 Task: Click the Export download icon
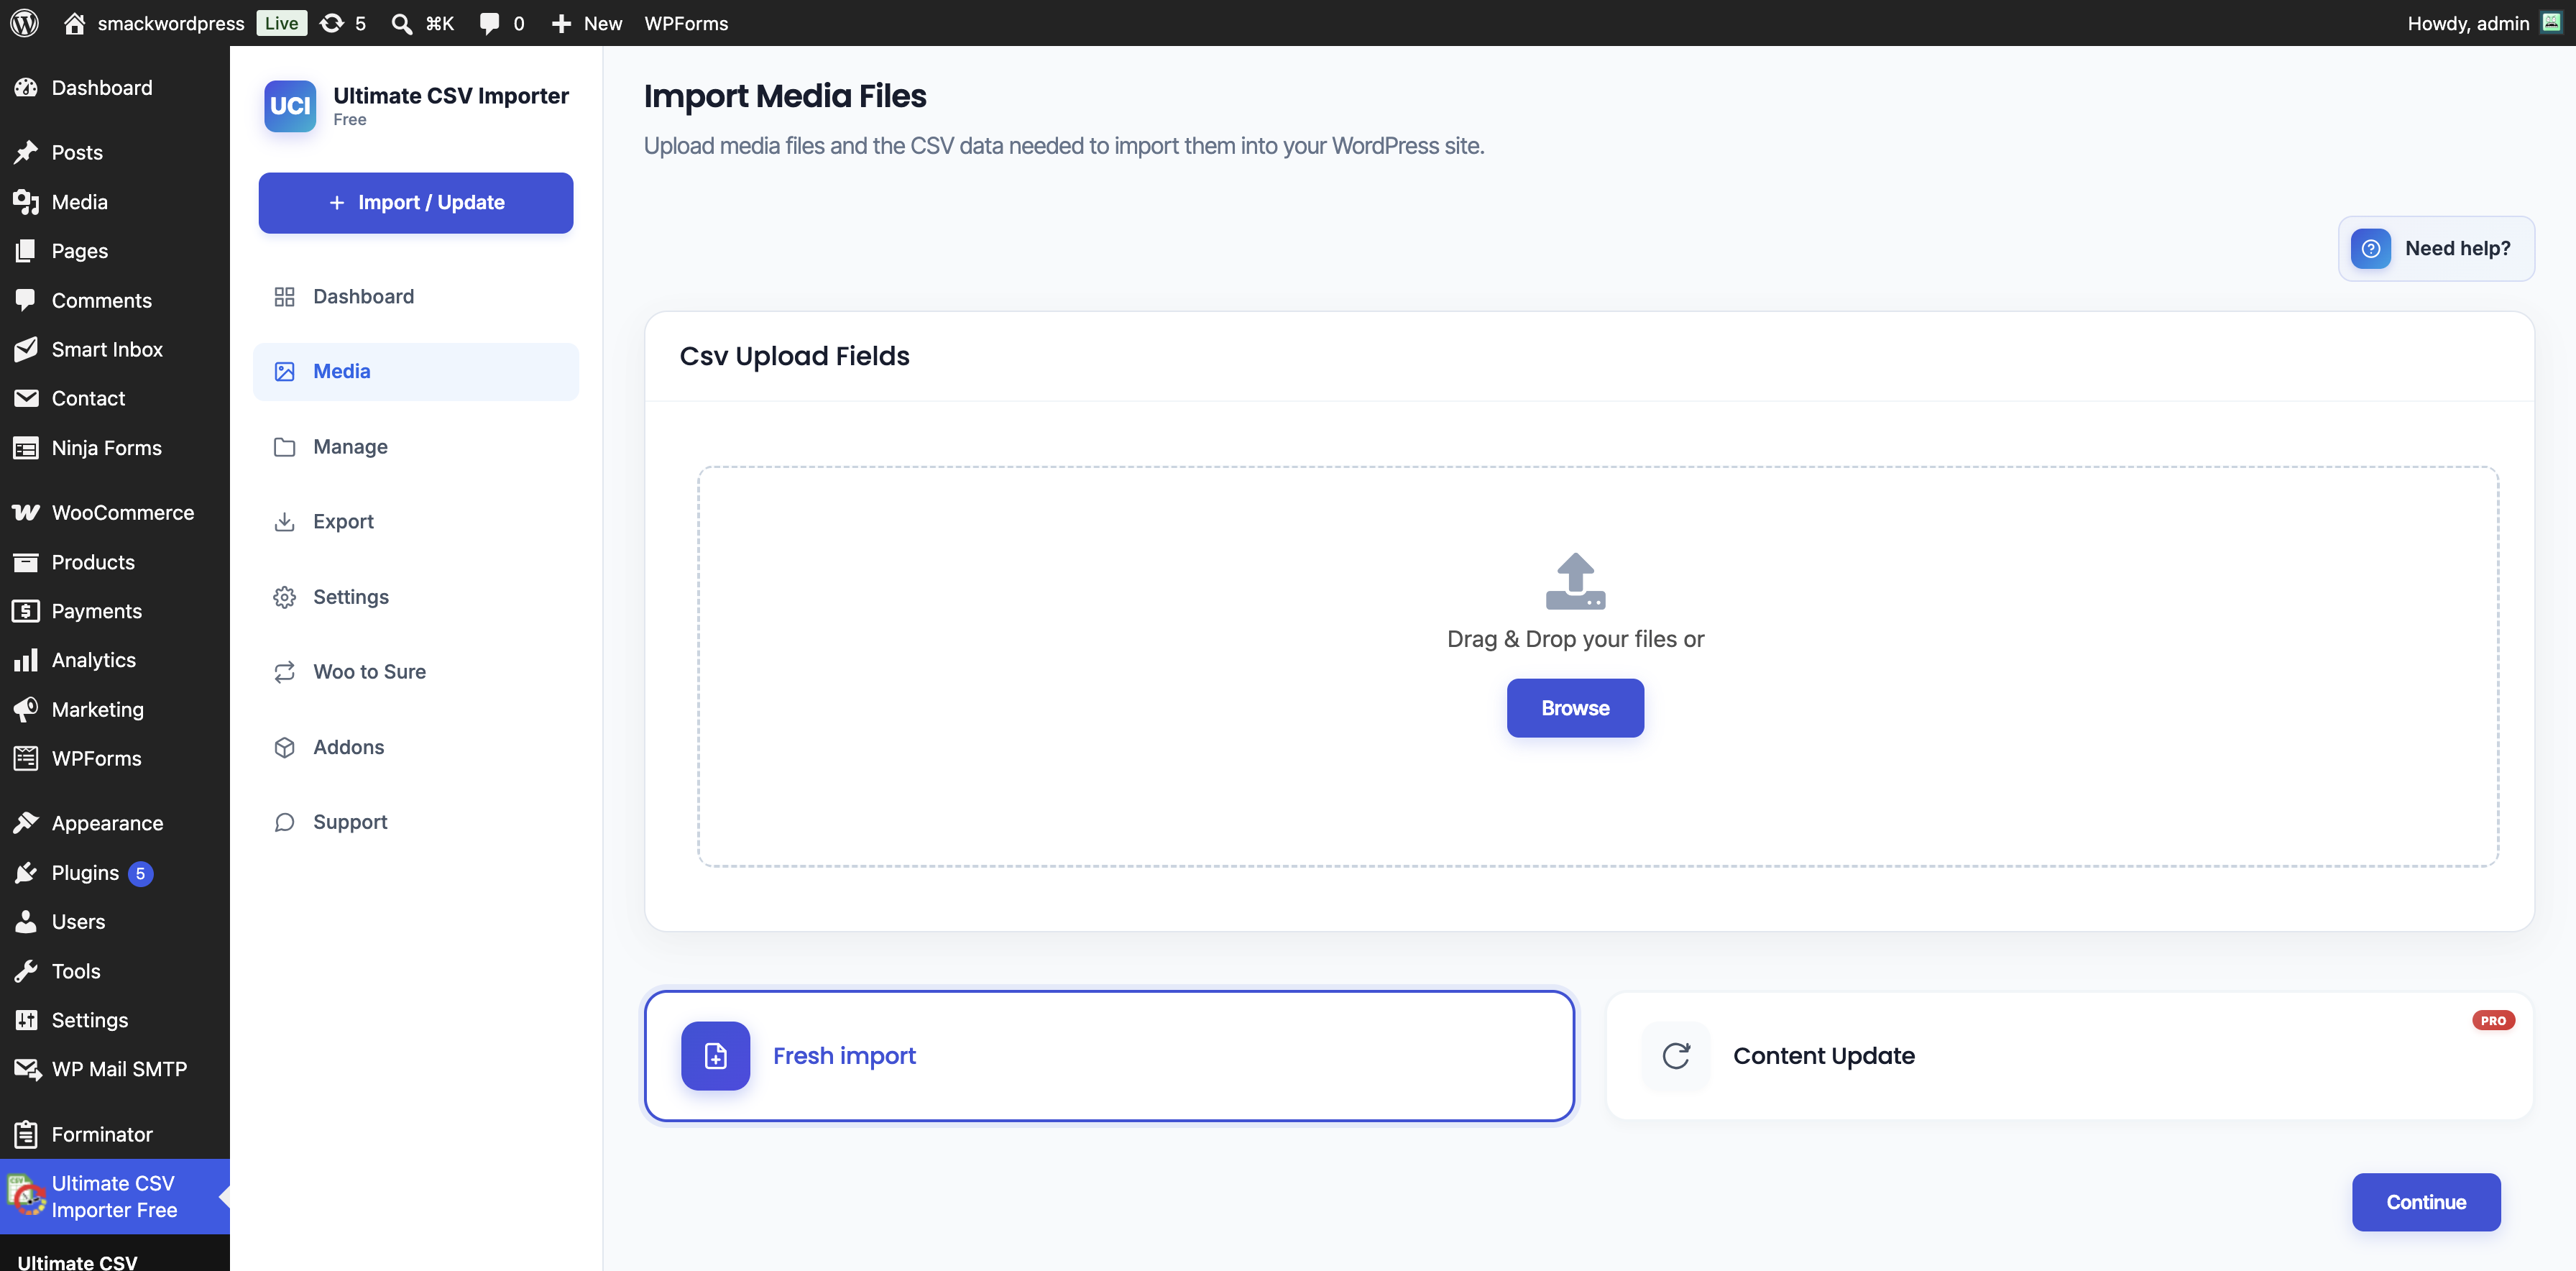284,521
